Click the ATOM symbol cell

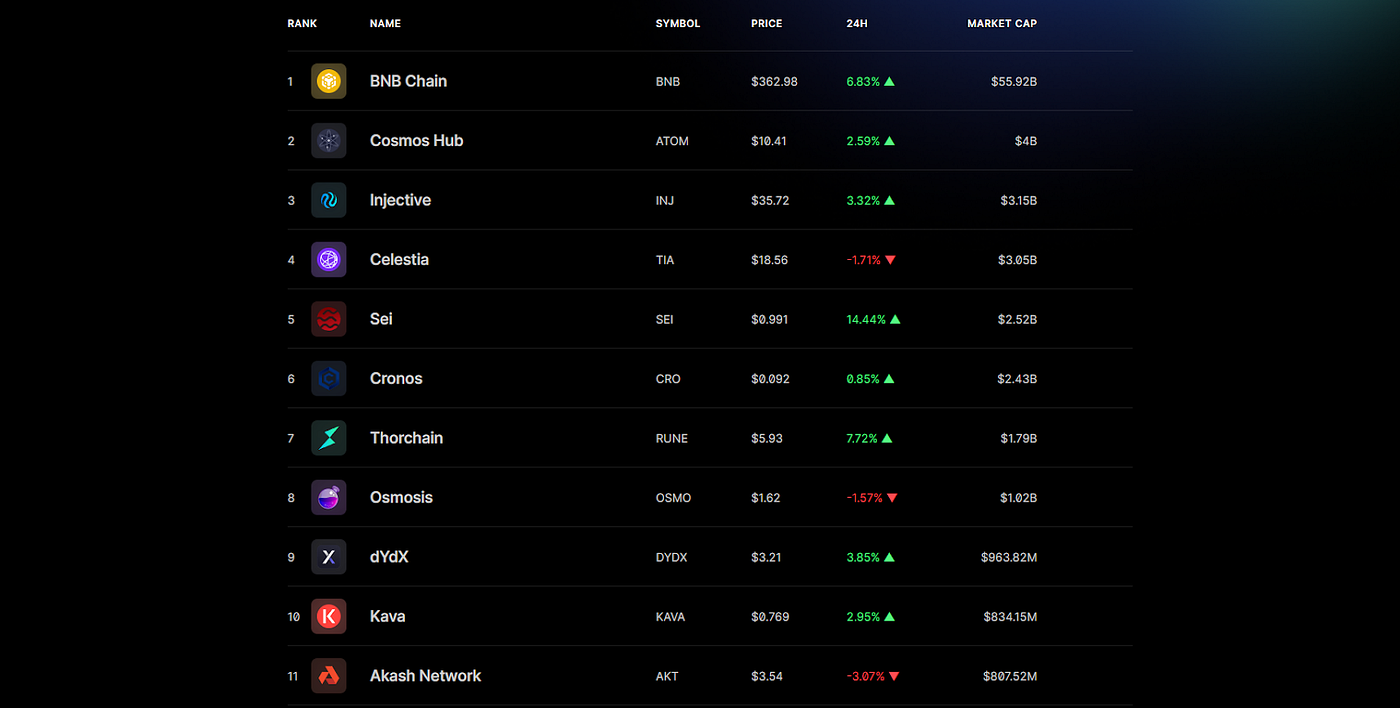coord(672,141)
